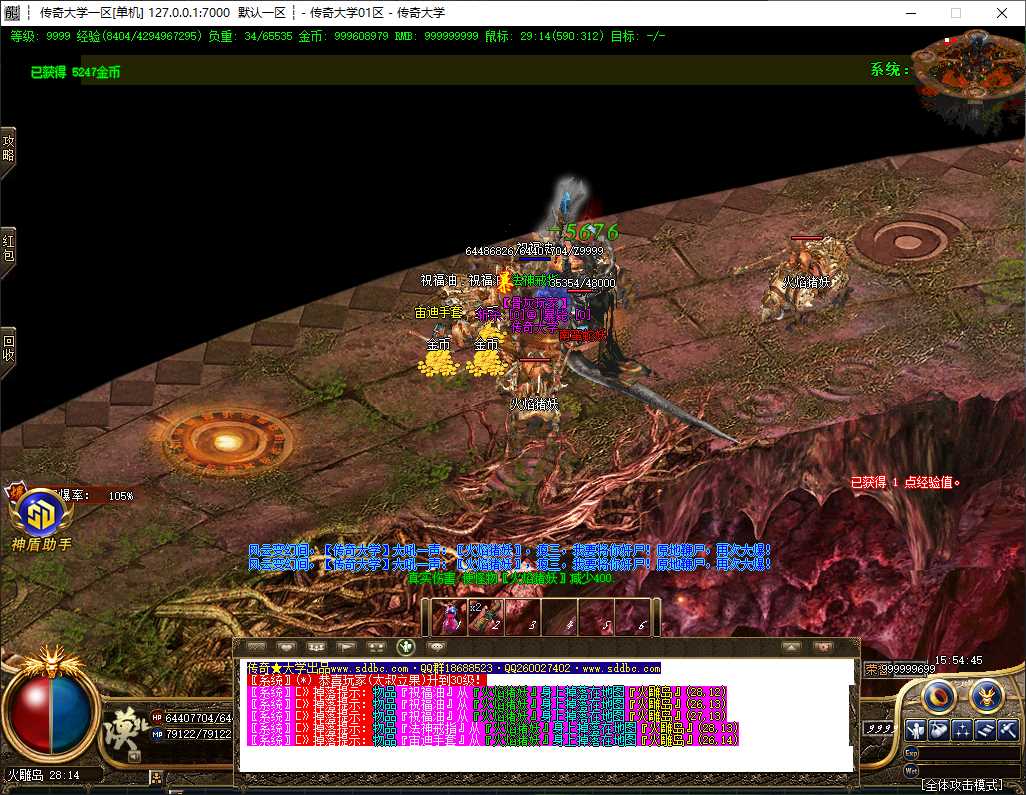Select empty quick slot 4
Image resolution: width=1026 pixels, height=795 pixels.
click(559, 617)
